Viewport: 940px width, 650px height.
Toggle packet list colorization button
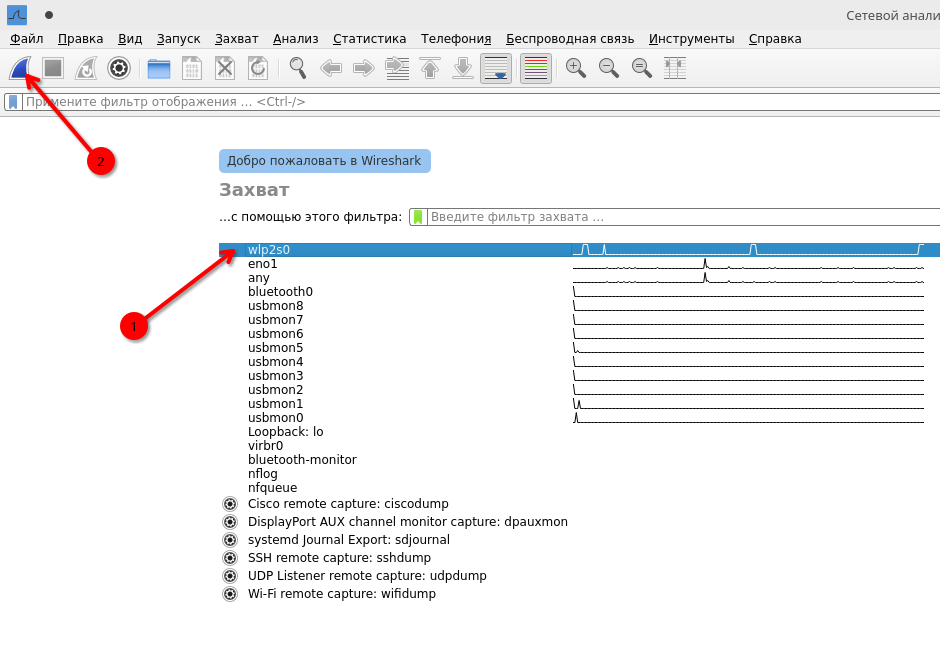coord(536,68)
